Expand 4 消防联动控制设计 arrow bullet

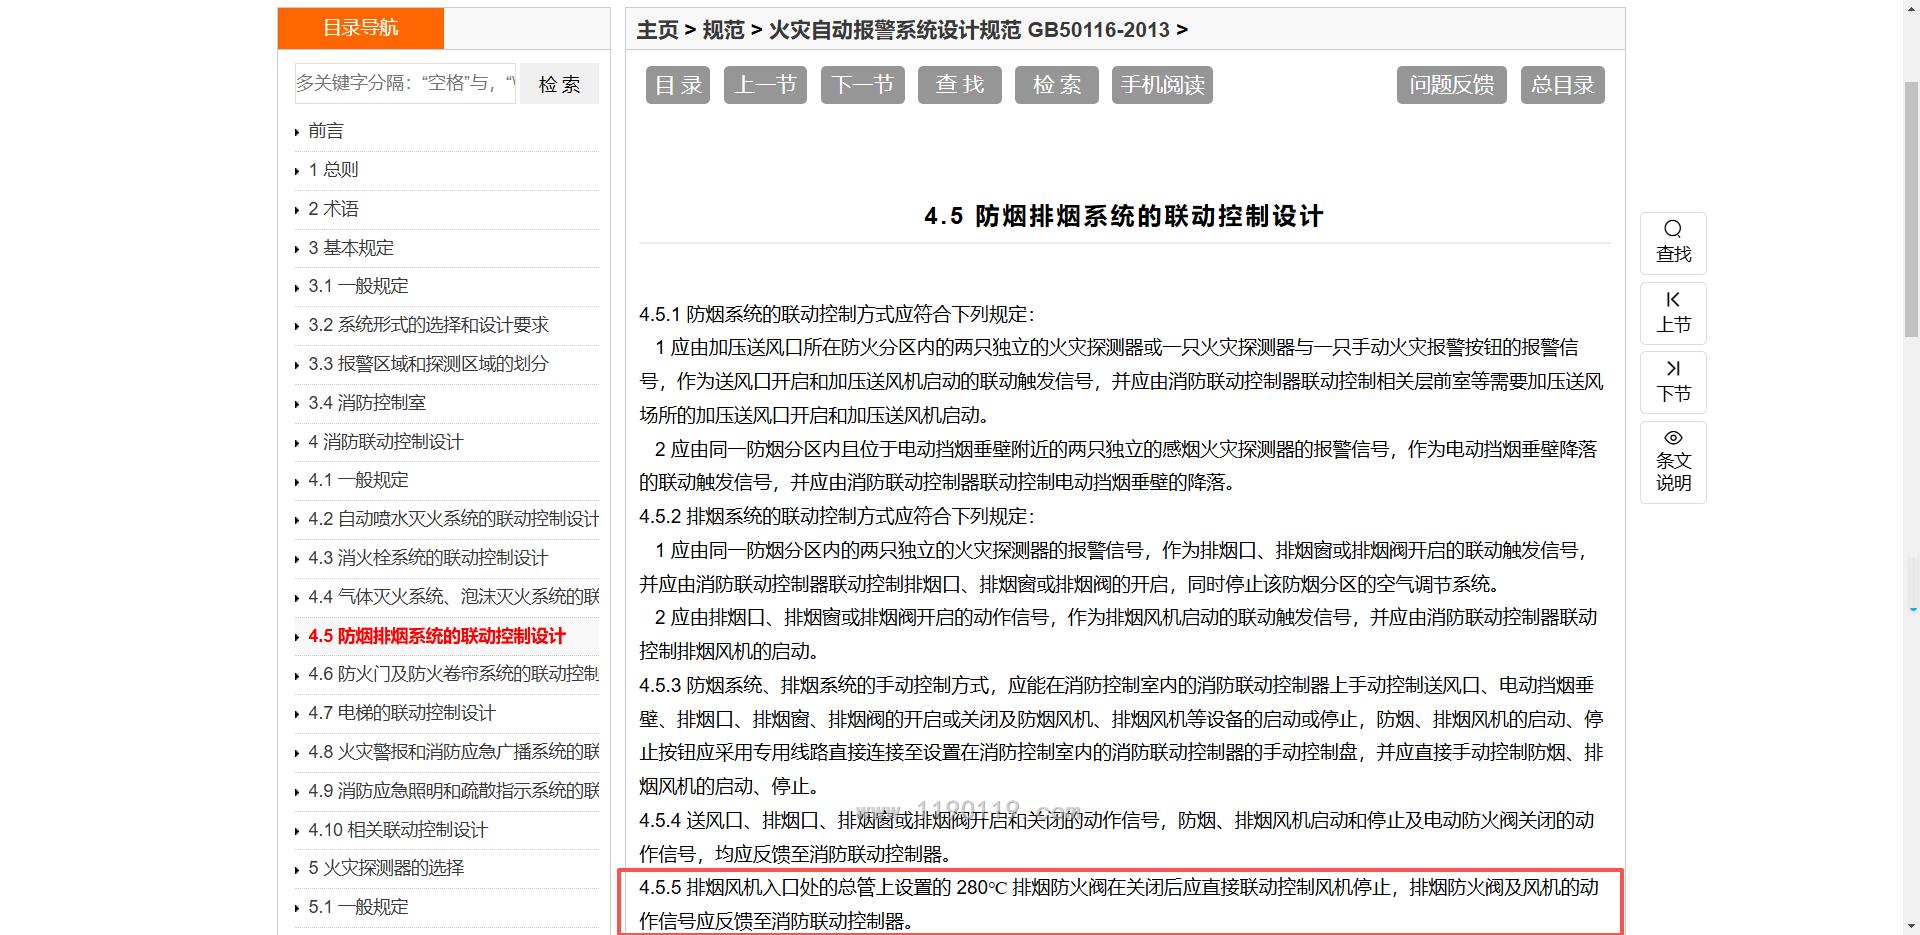297,443
